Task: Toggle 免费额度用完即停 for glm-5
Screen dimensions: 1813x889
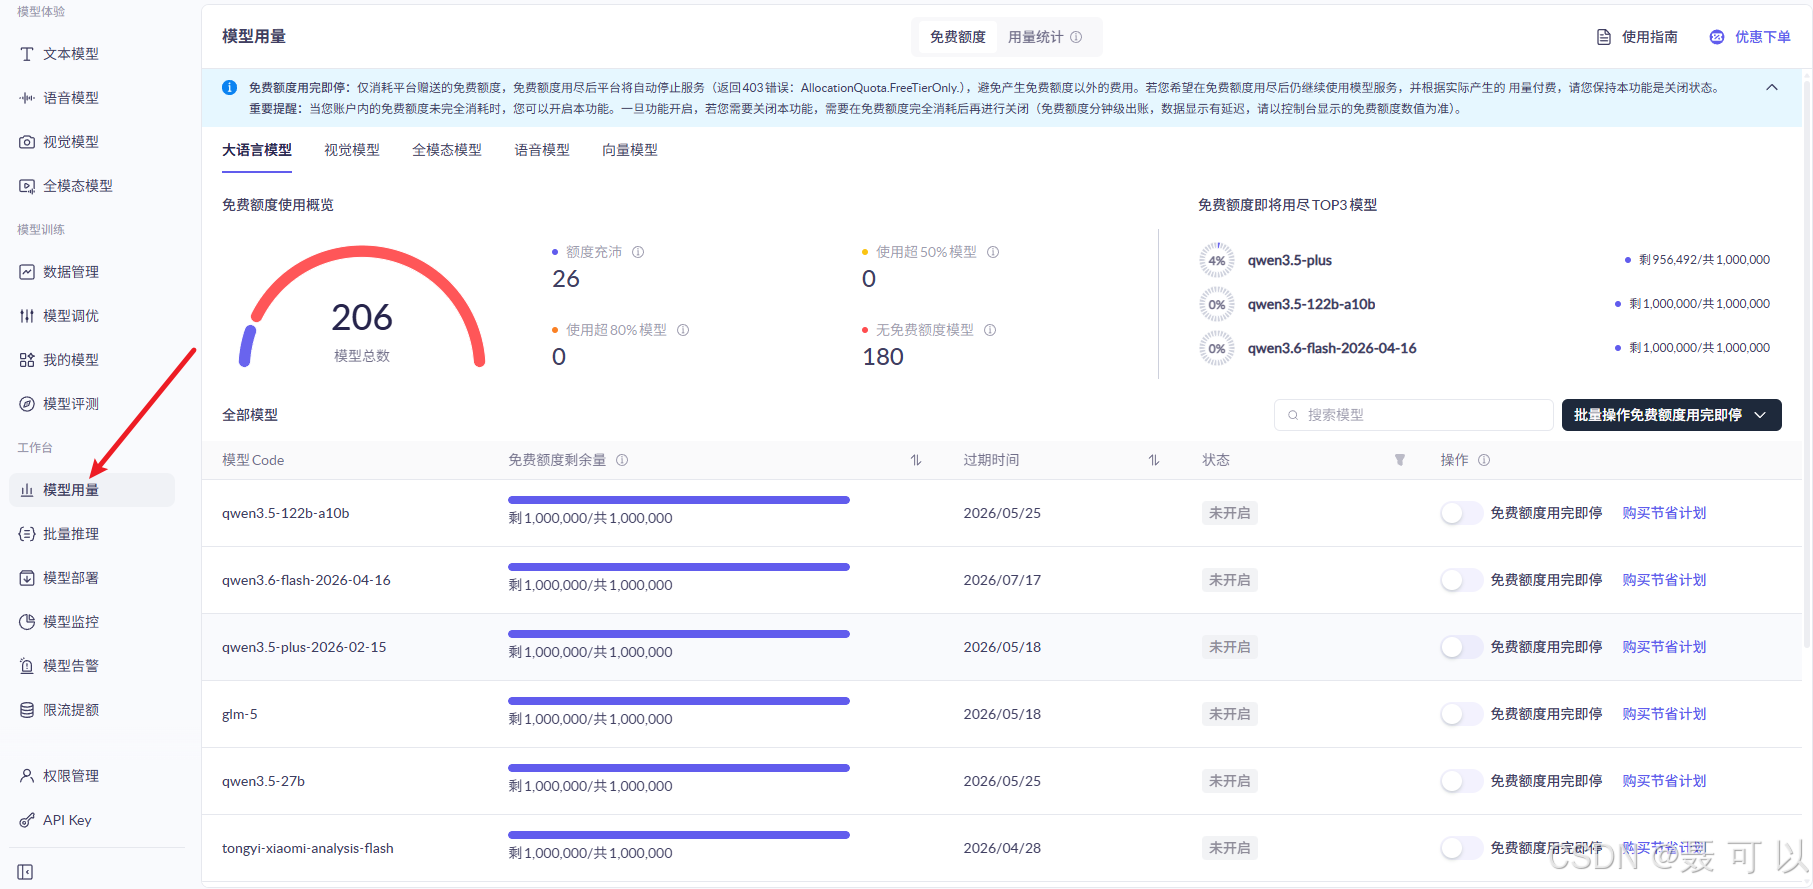Action: click(x=1461, y=714)
